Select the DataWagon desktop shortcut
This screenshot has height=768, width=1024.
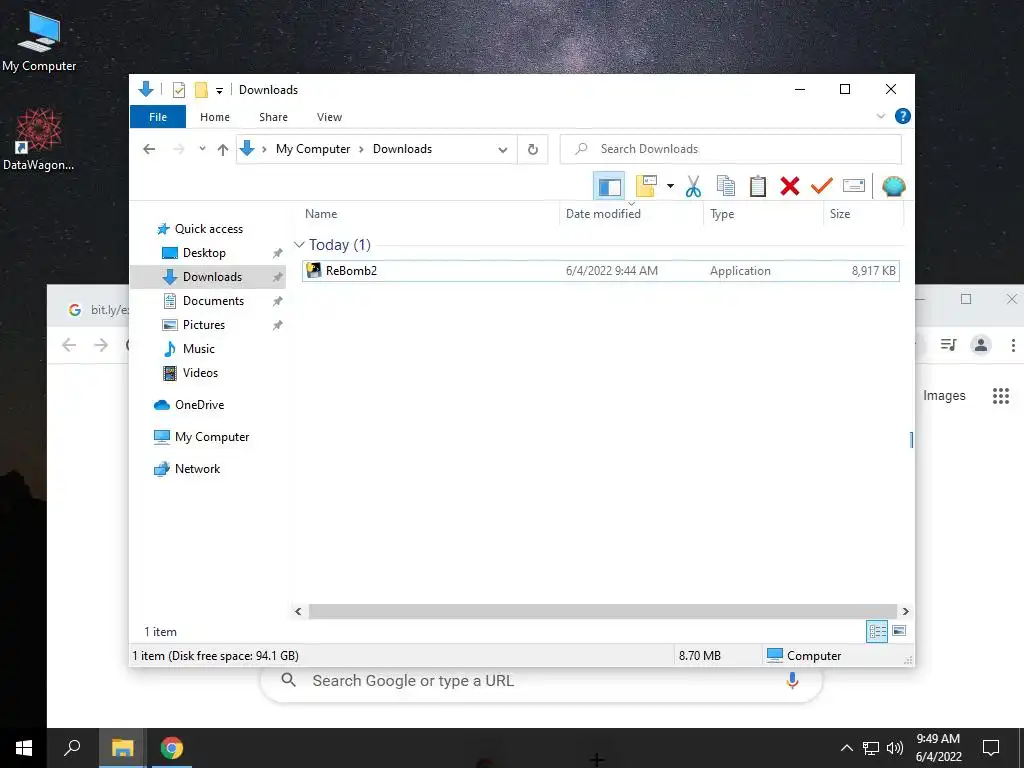tap(39, 139)
